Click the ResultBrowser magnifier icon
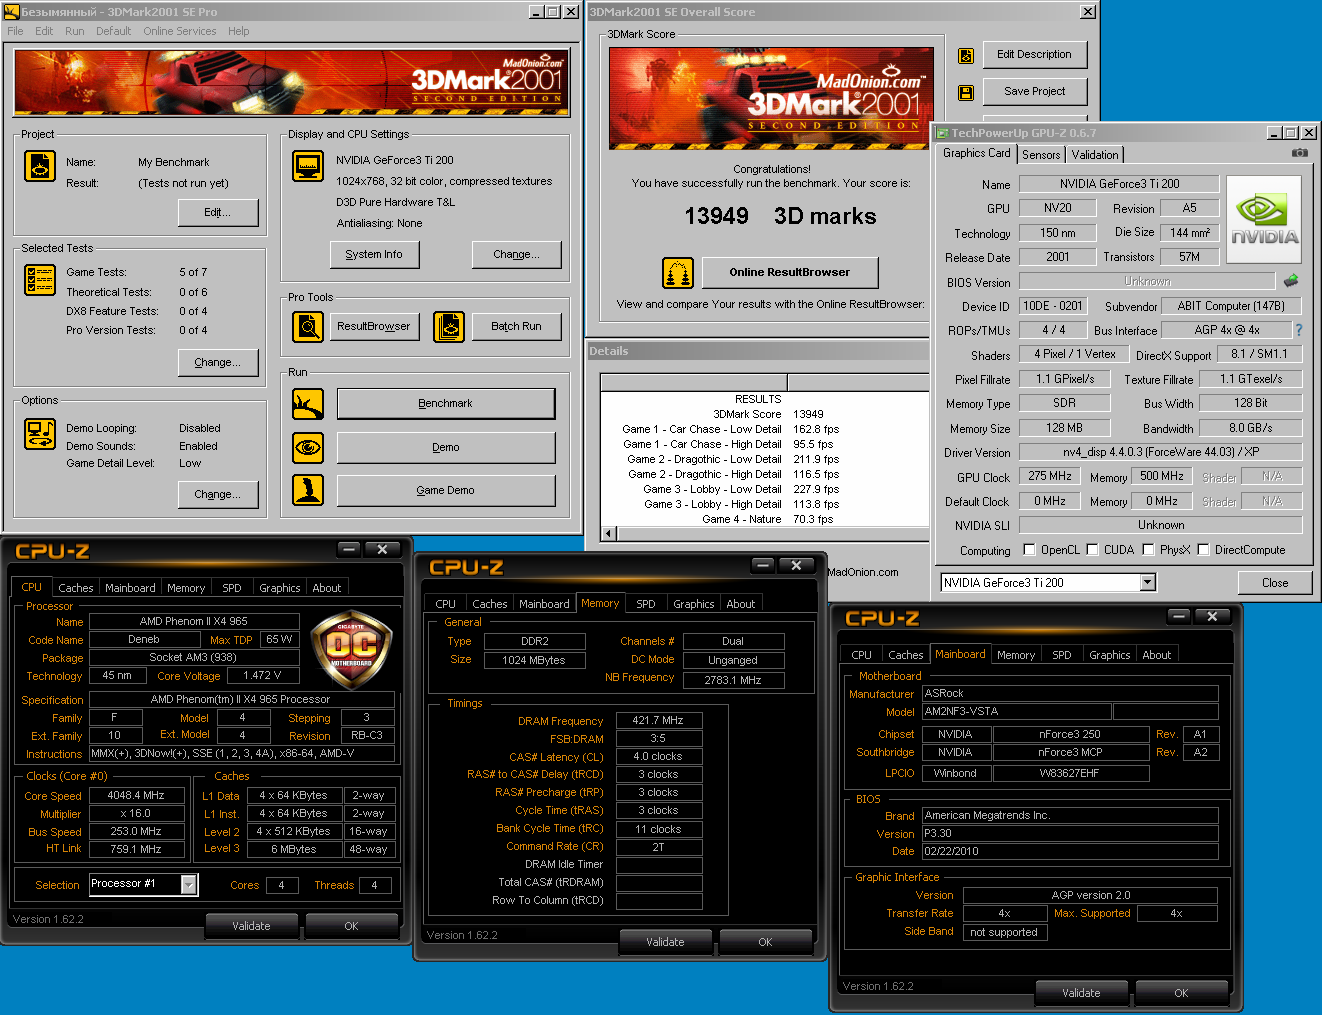 click(308, 327)
